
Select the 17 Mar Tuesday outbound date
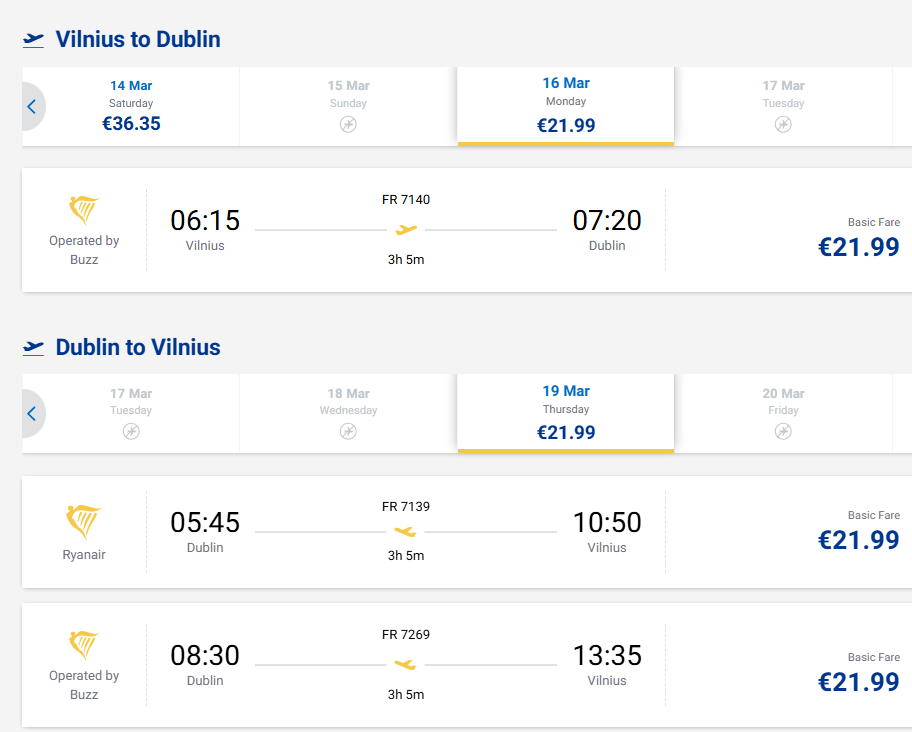pos(783,106)
